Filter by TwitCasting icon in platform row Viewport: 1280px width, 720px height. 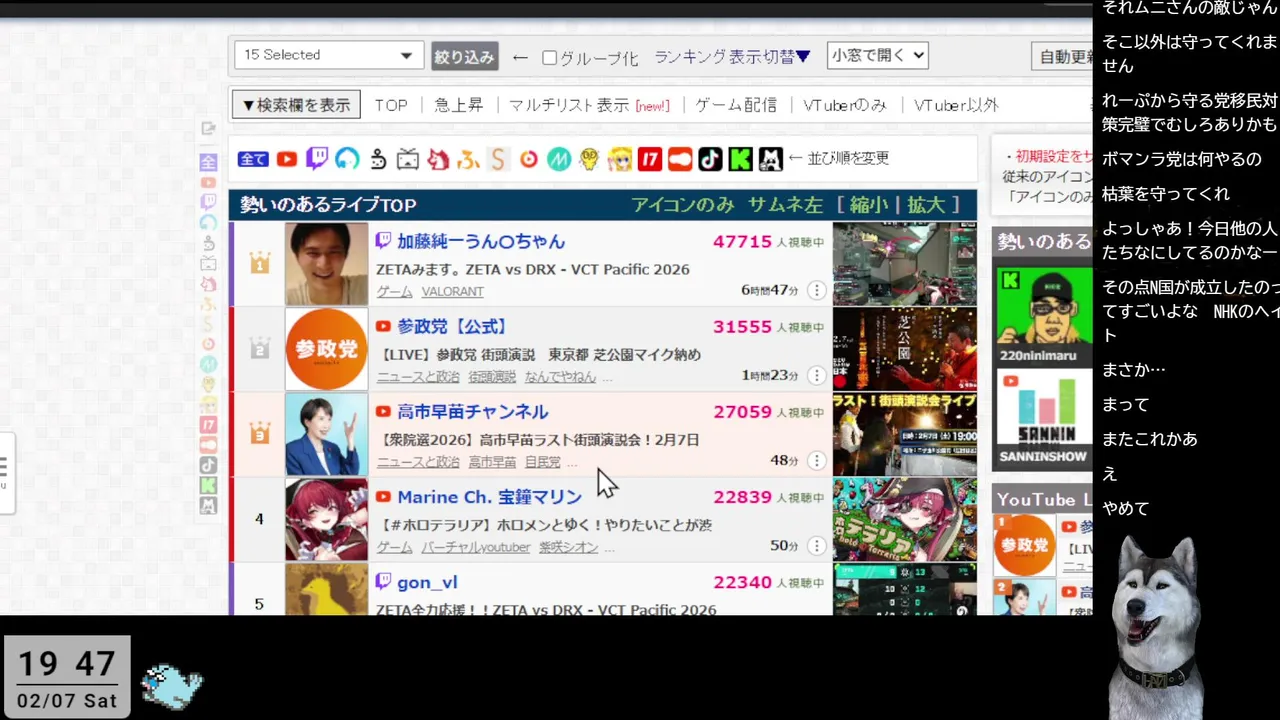(x=378, y=158)
